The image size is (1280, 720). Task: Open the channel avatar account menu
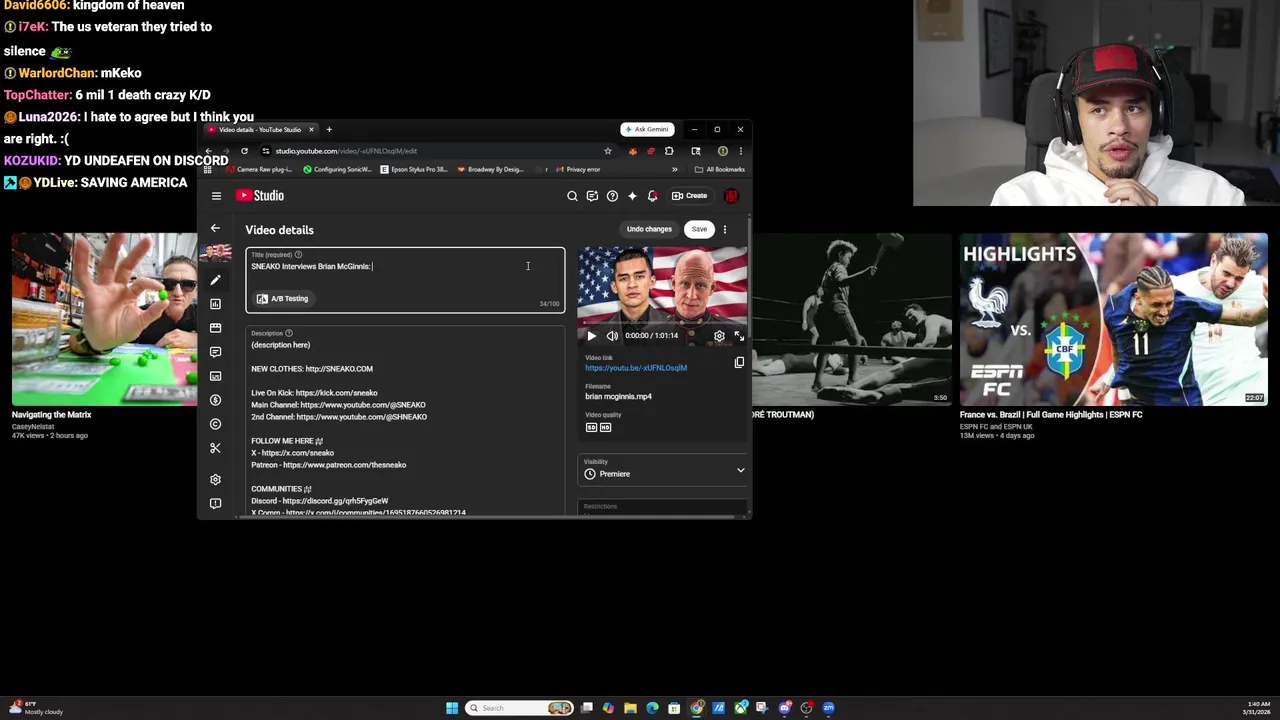point(731,196)
